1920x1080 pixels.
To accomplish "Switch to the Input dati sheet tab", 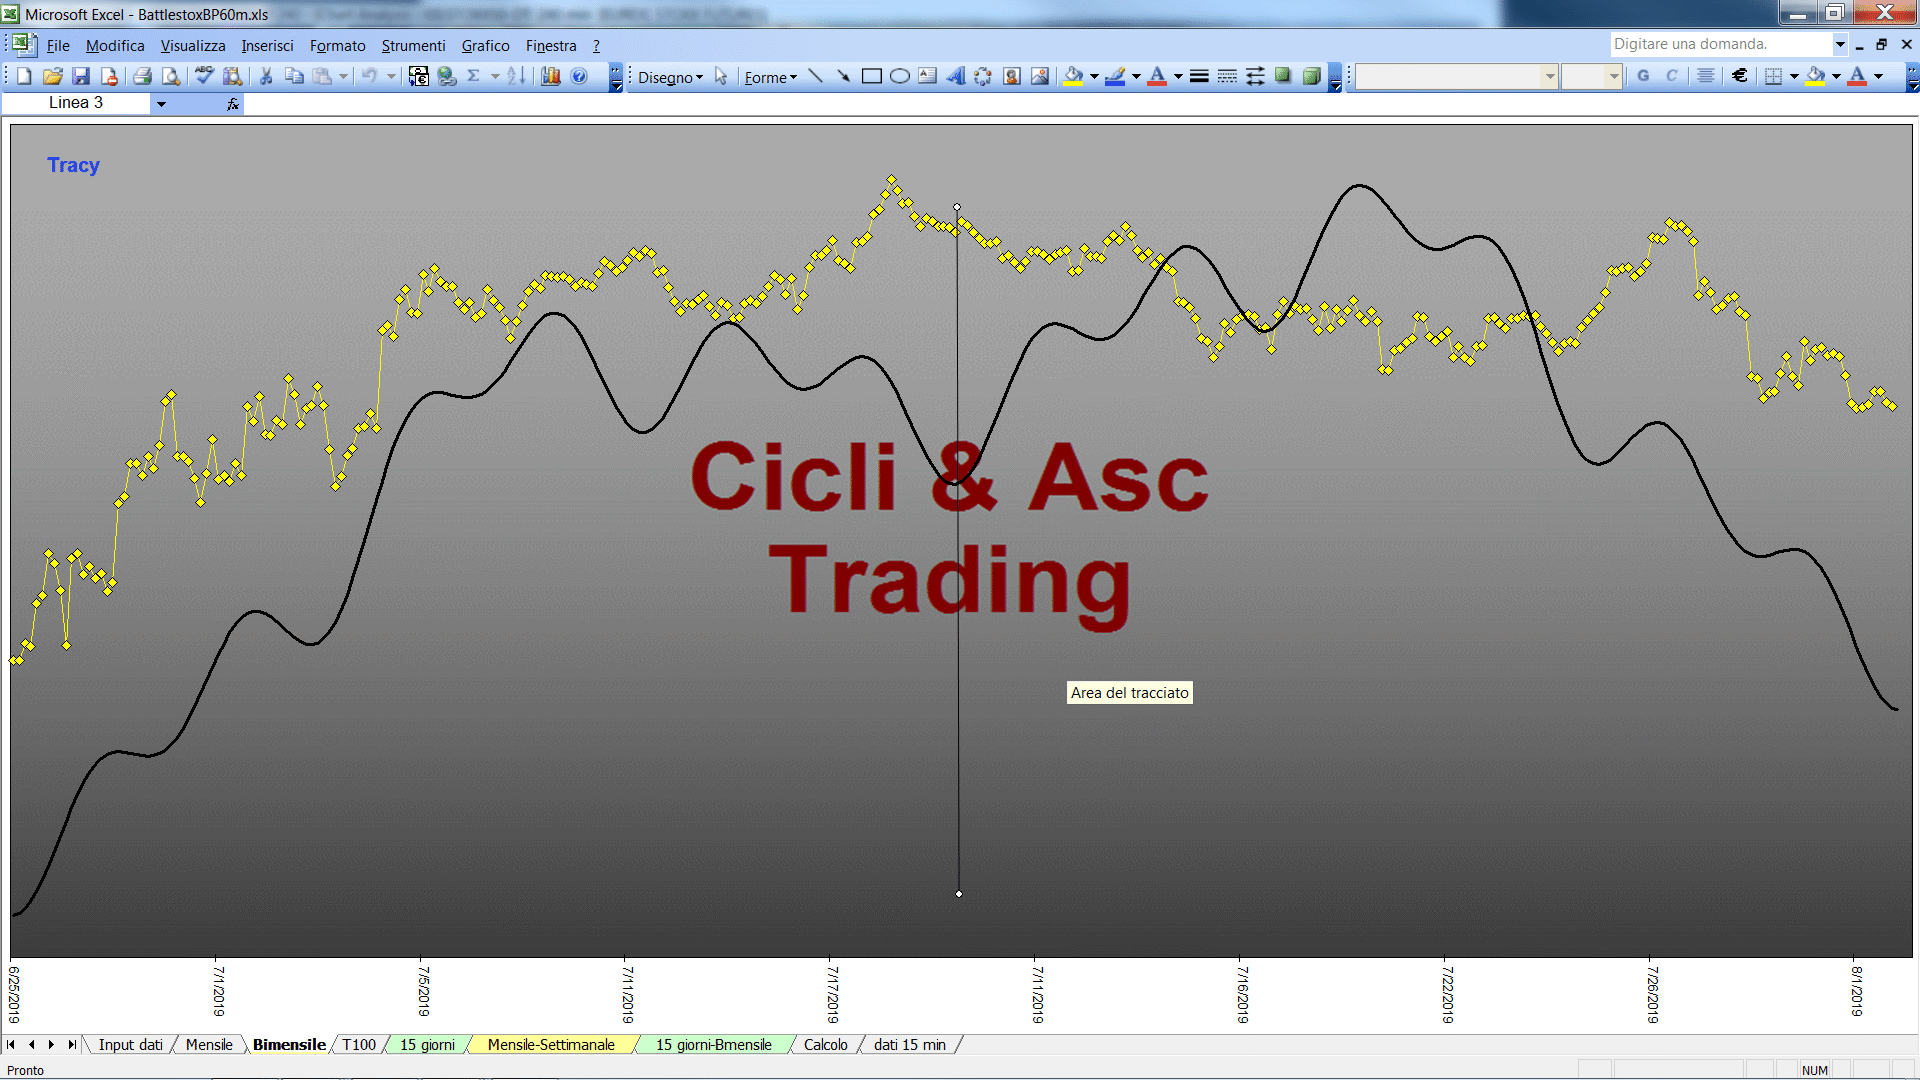I will 130,1045.
